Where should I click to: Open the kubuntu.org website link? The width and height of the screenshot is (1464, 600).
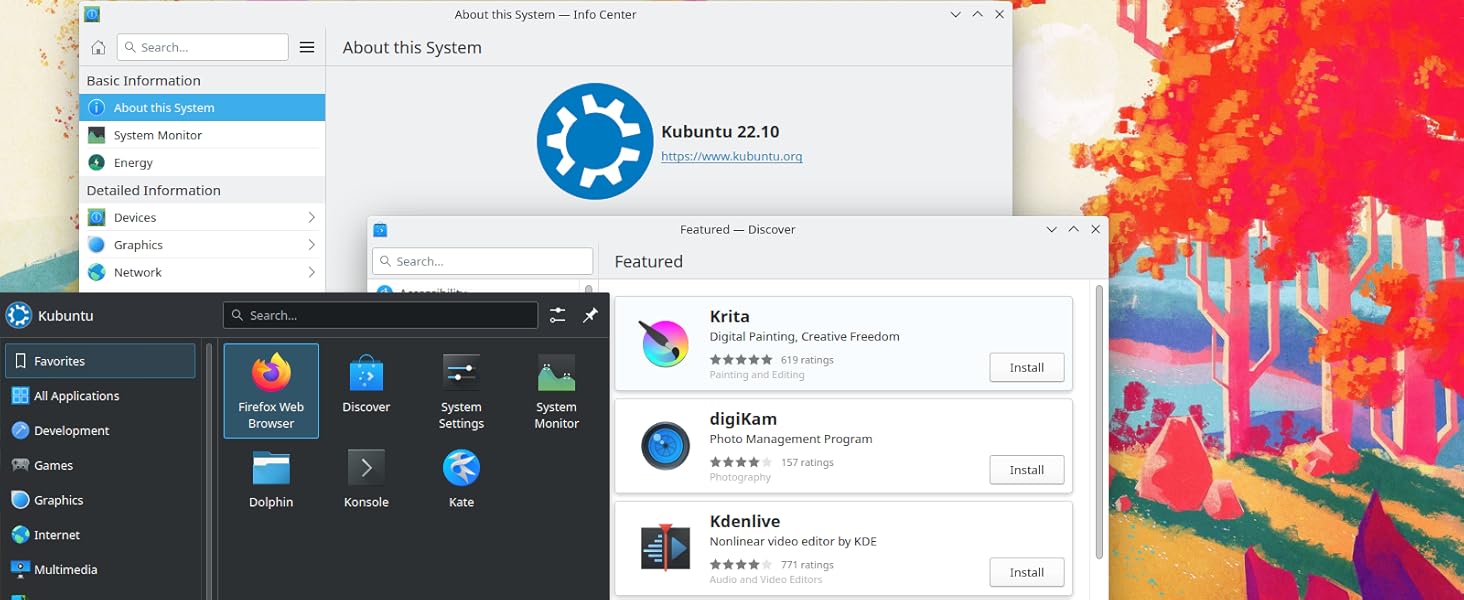(731, 156)
